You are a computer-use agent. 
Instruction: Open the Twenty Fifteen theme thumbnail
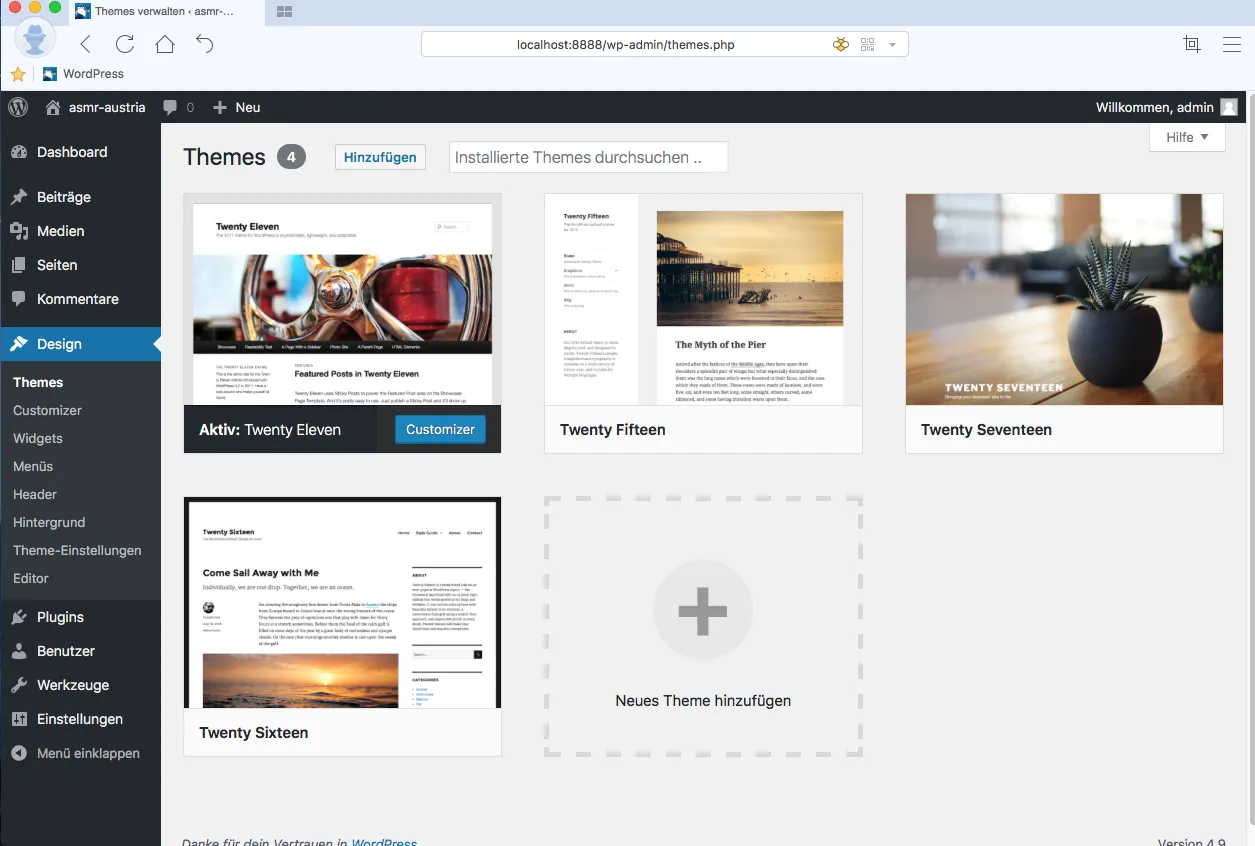[x=703, y=299]
